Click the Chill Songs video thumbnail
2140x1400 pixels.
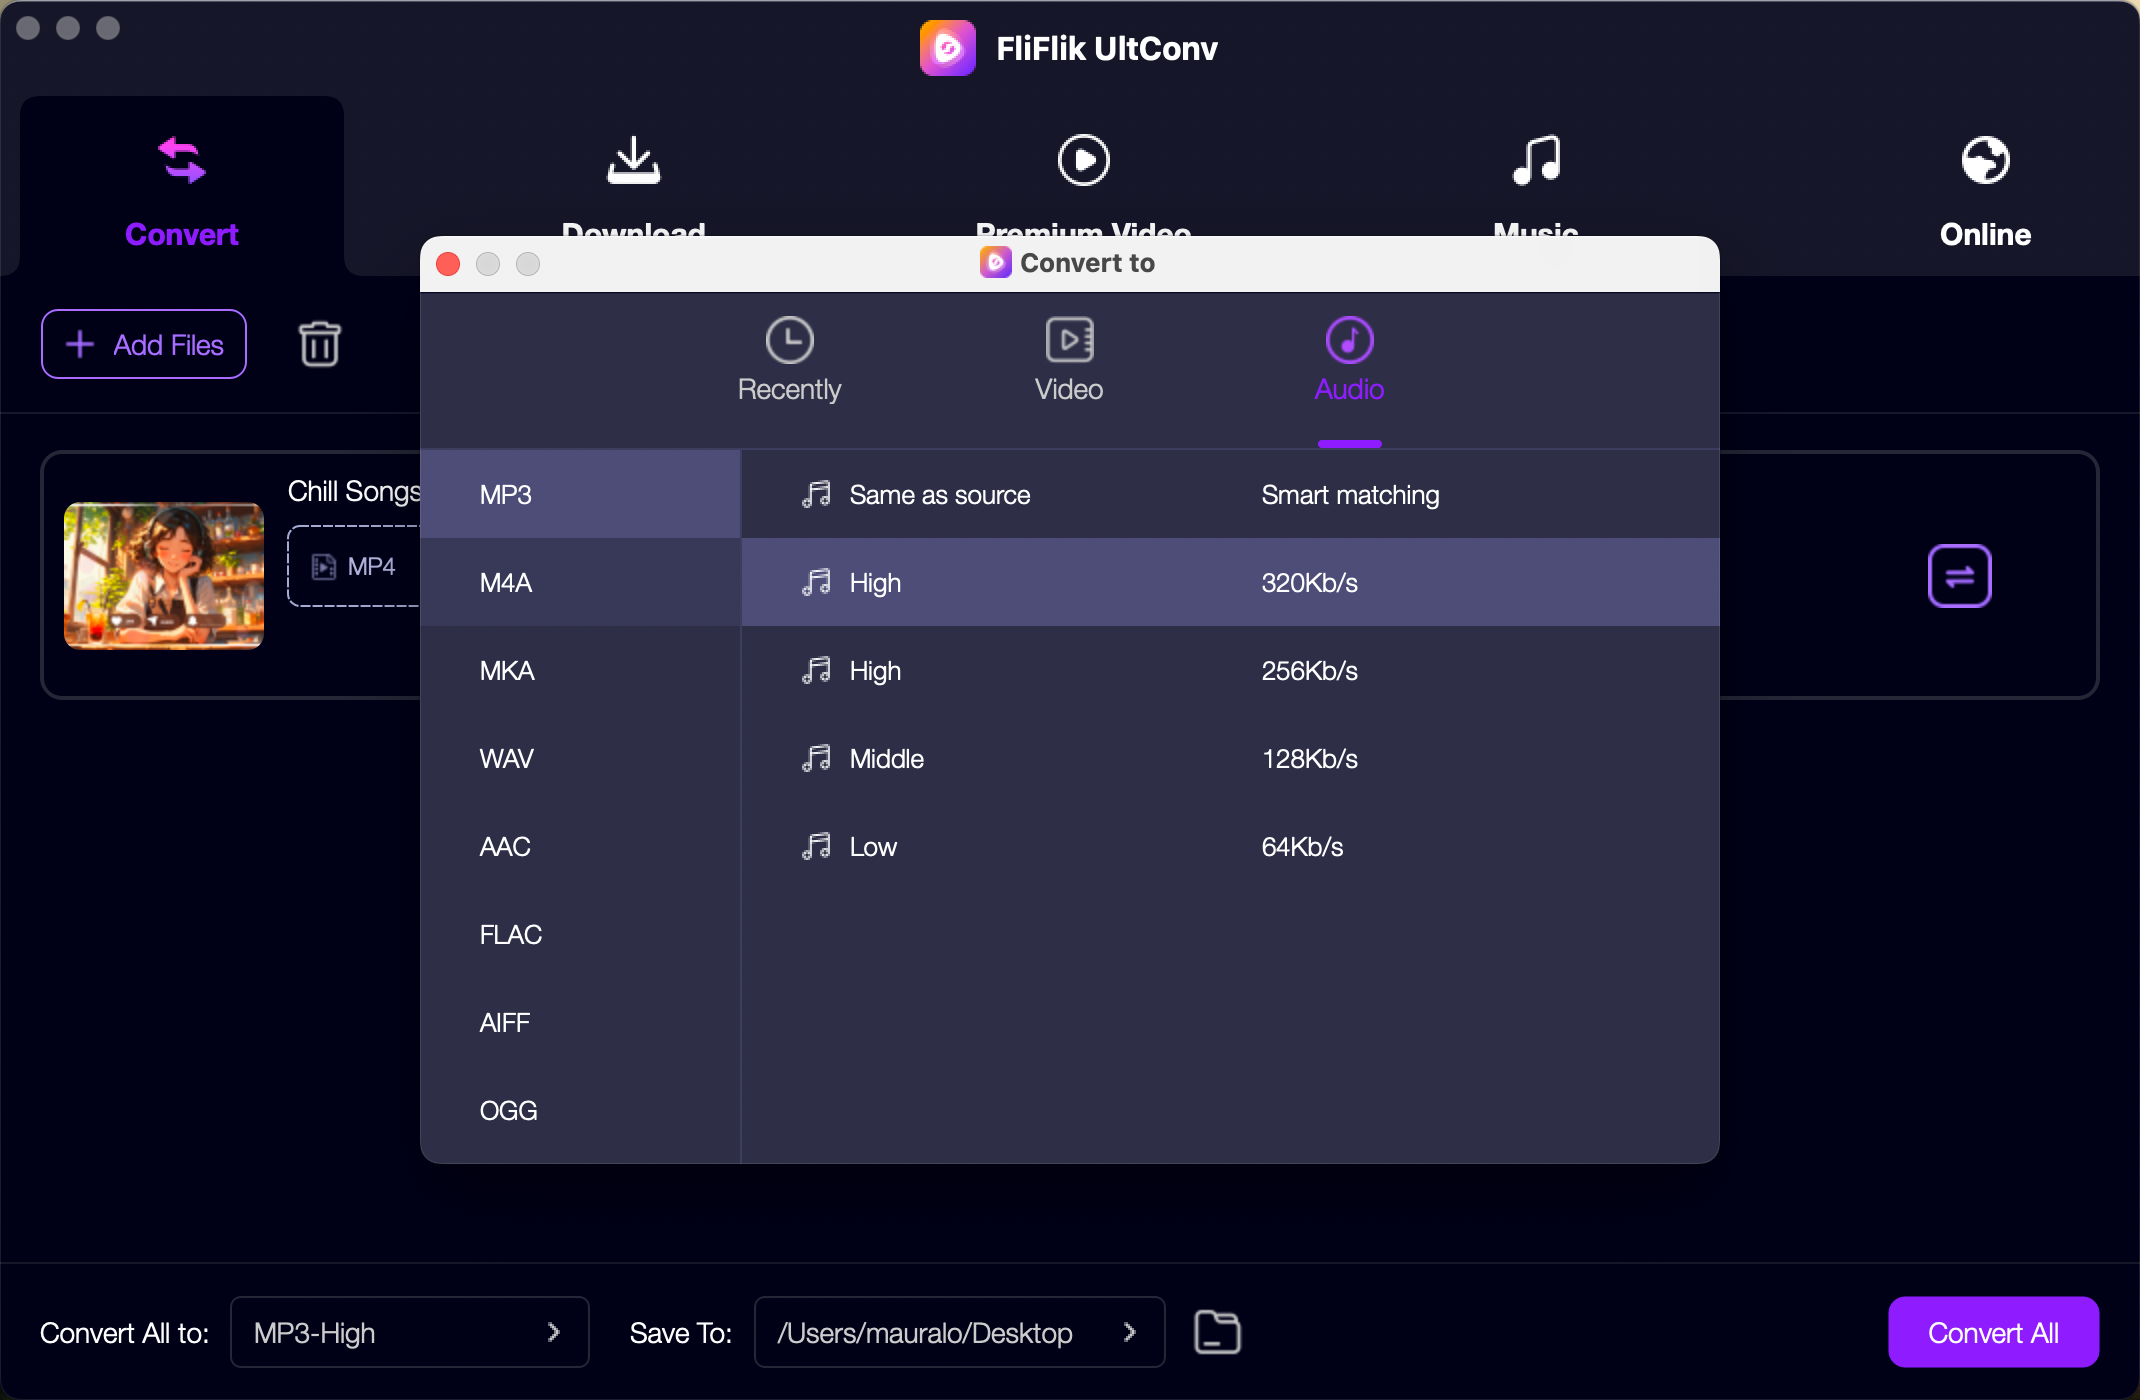(163, 576)
